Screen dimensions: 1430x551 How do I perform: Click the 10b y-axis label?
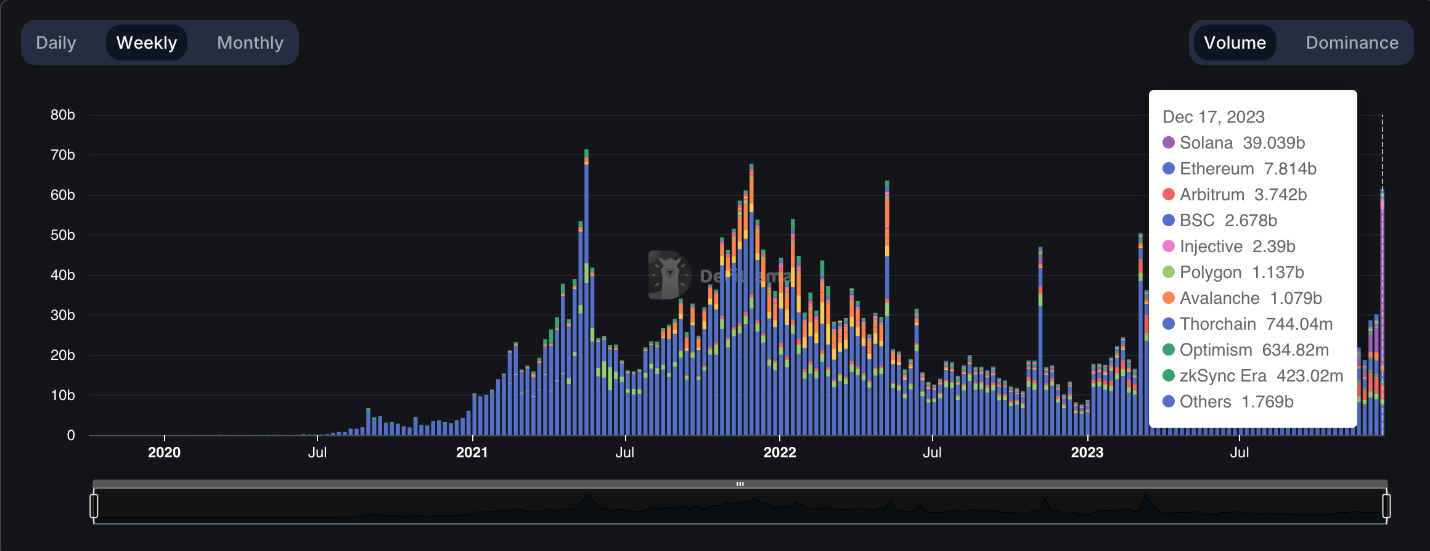63,395
